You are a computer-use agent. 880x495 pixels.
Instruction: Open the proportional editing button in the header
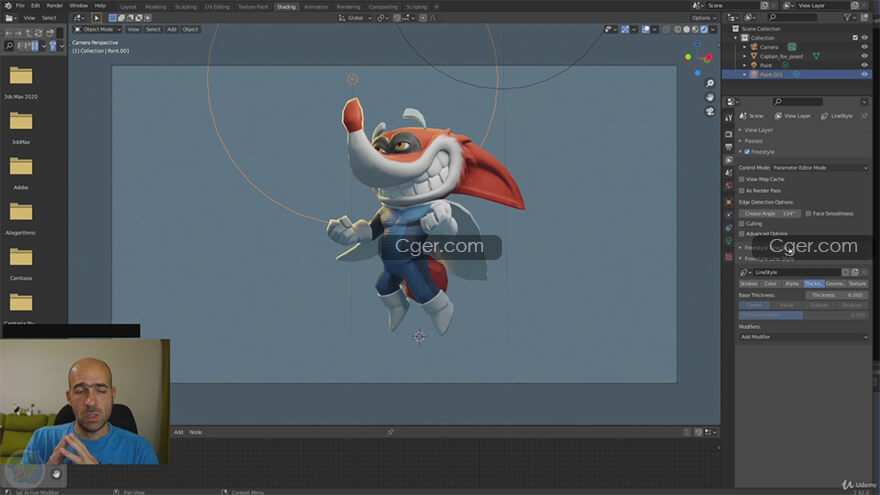(x=423, y=18)
